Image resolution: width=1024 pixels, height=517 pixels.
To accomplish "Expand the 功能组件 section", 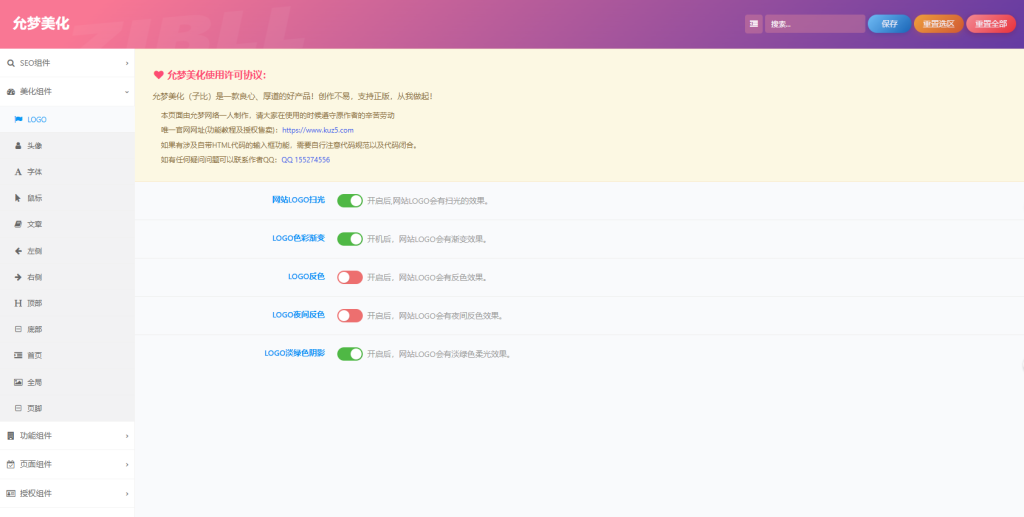I will [x=67, y=435].
